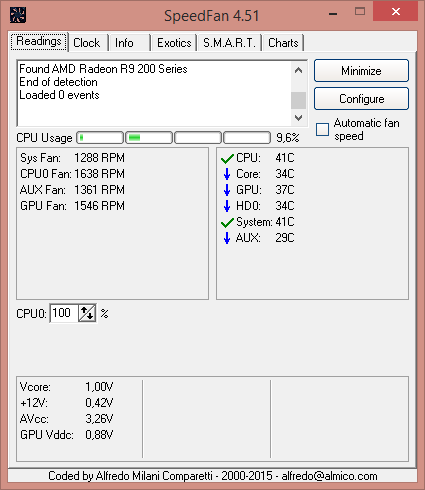Open the S.M.A.R.T. tab

coord(229,43)
